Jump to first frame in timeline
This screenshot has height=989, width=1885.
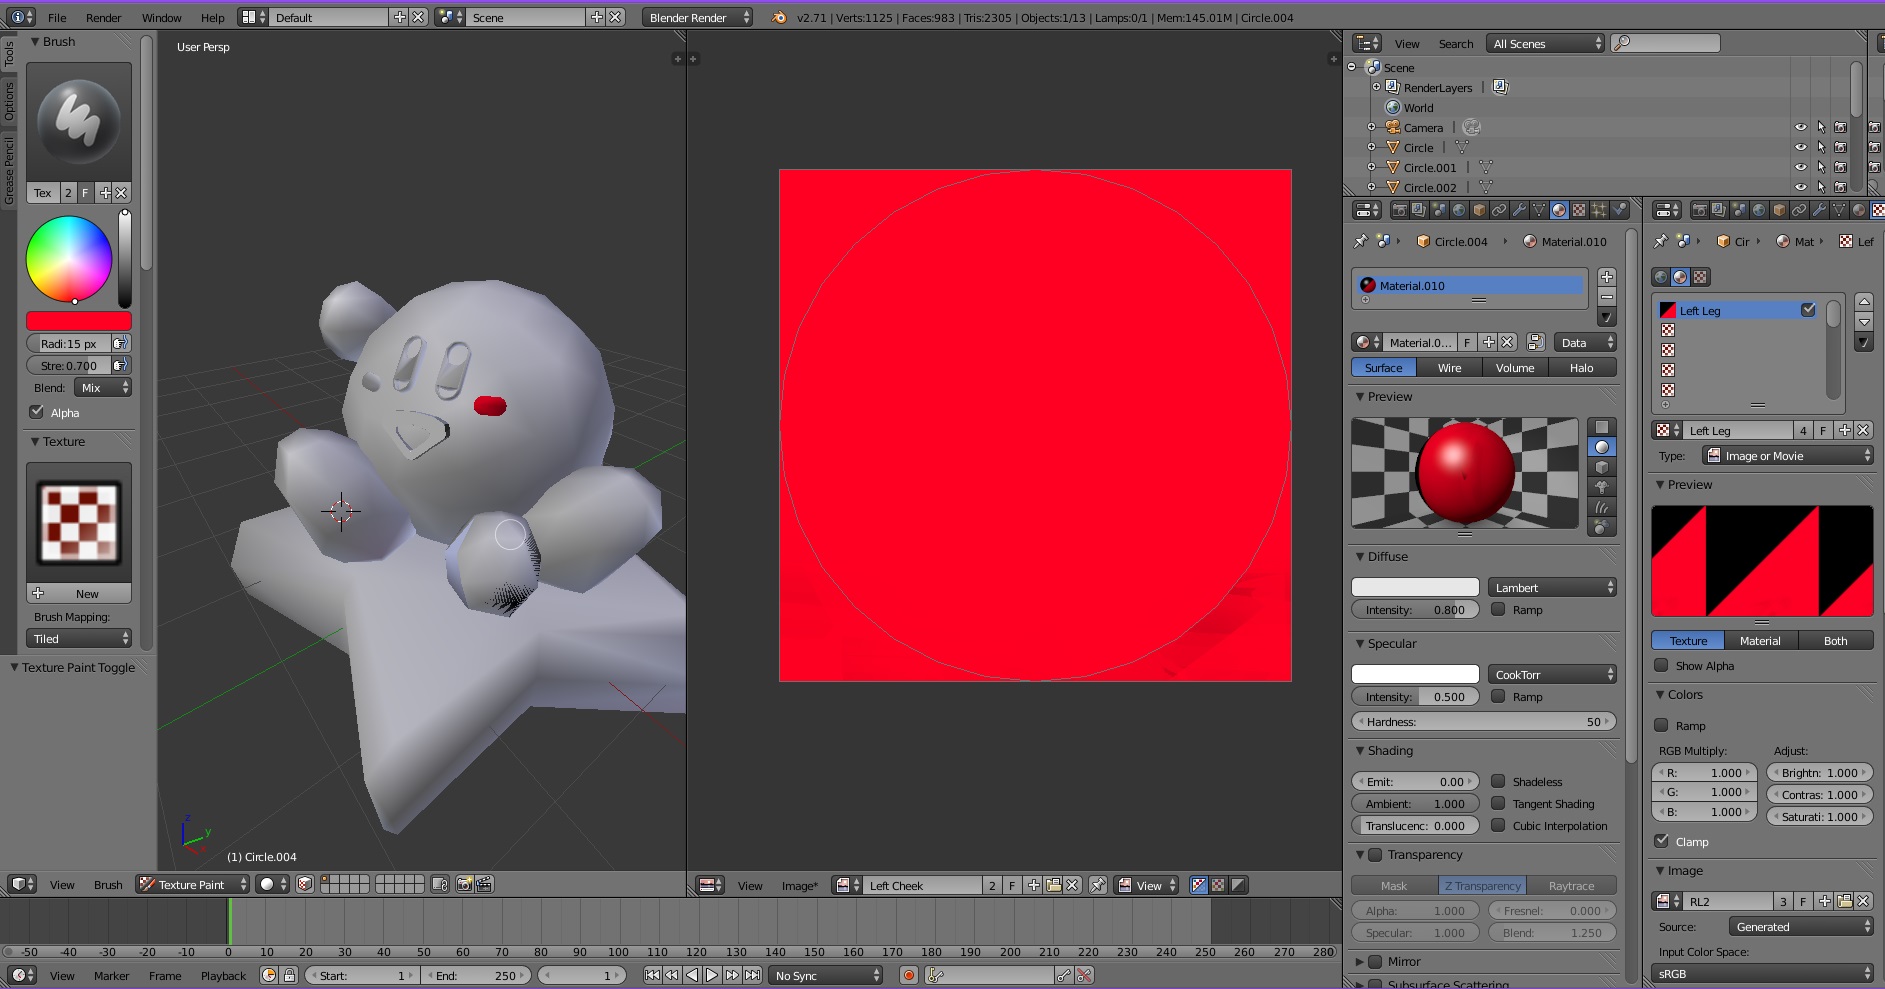coord(652,975)
